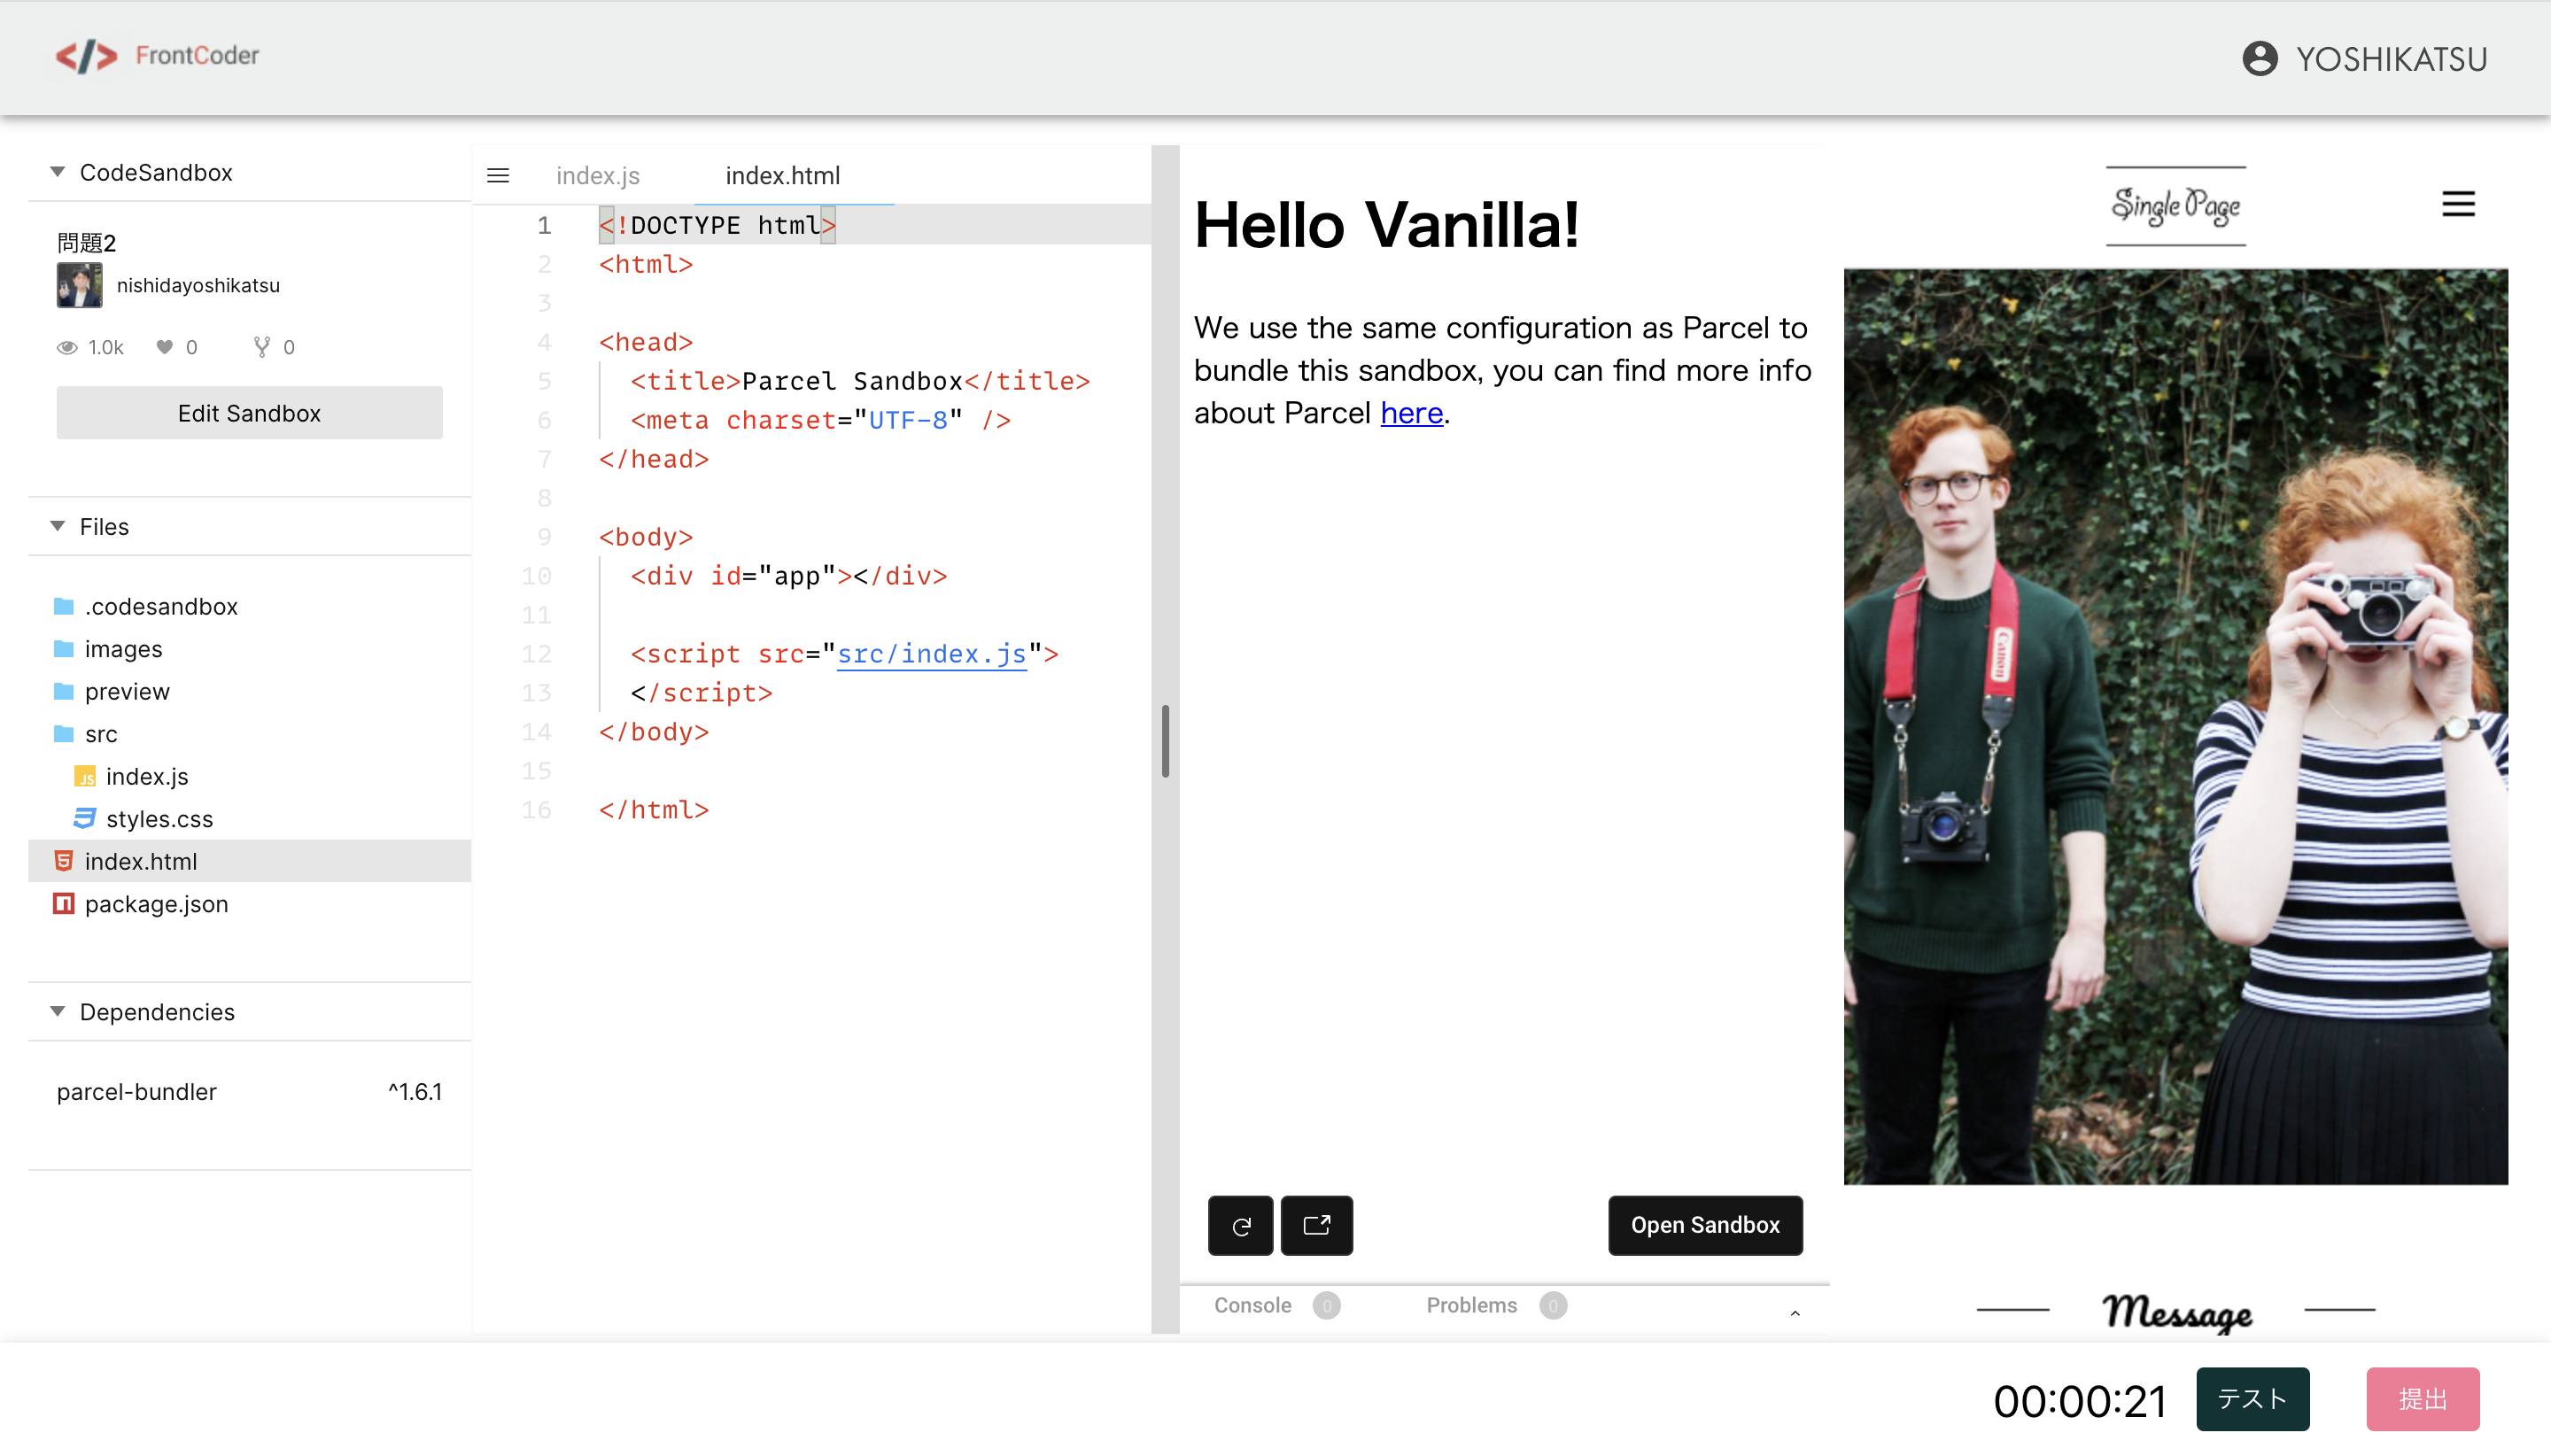Screen dimensions: 2551x1456
Task: Click the テスト test button
Action: 2252,1399
